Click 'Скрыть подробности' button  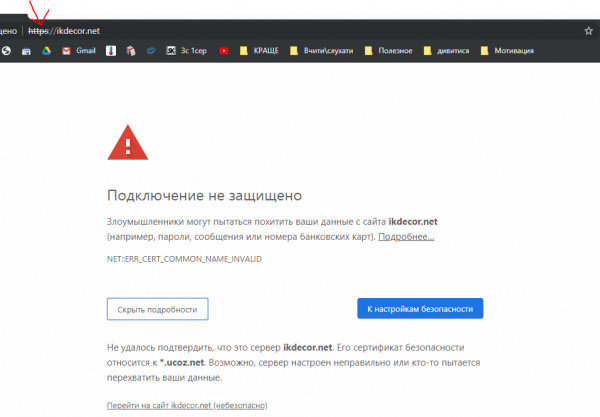click(158, 309)
